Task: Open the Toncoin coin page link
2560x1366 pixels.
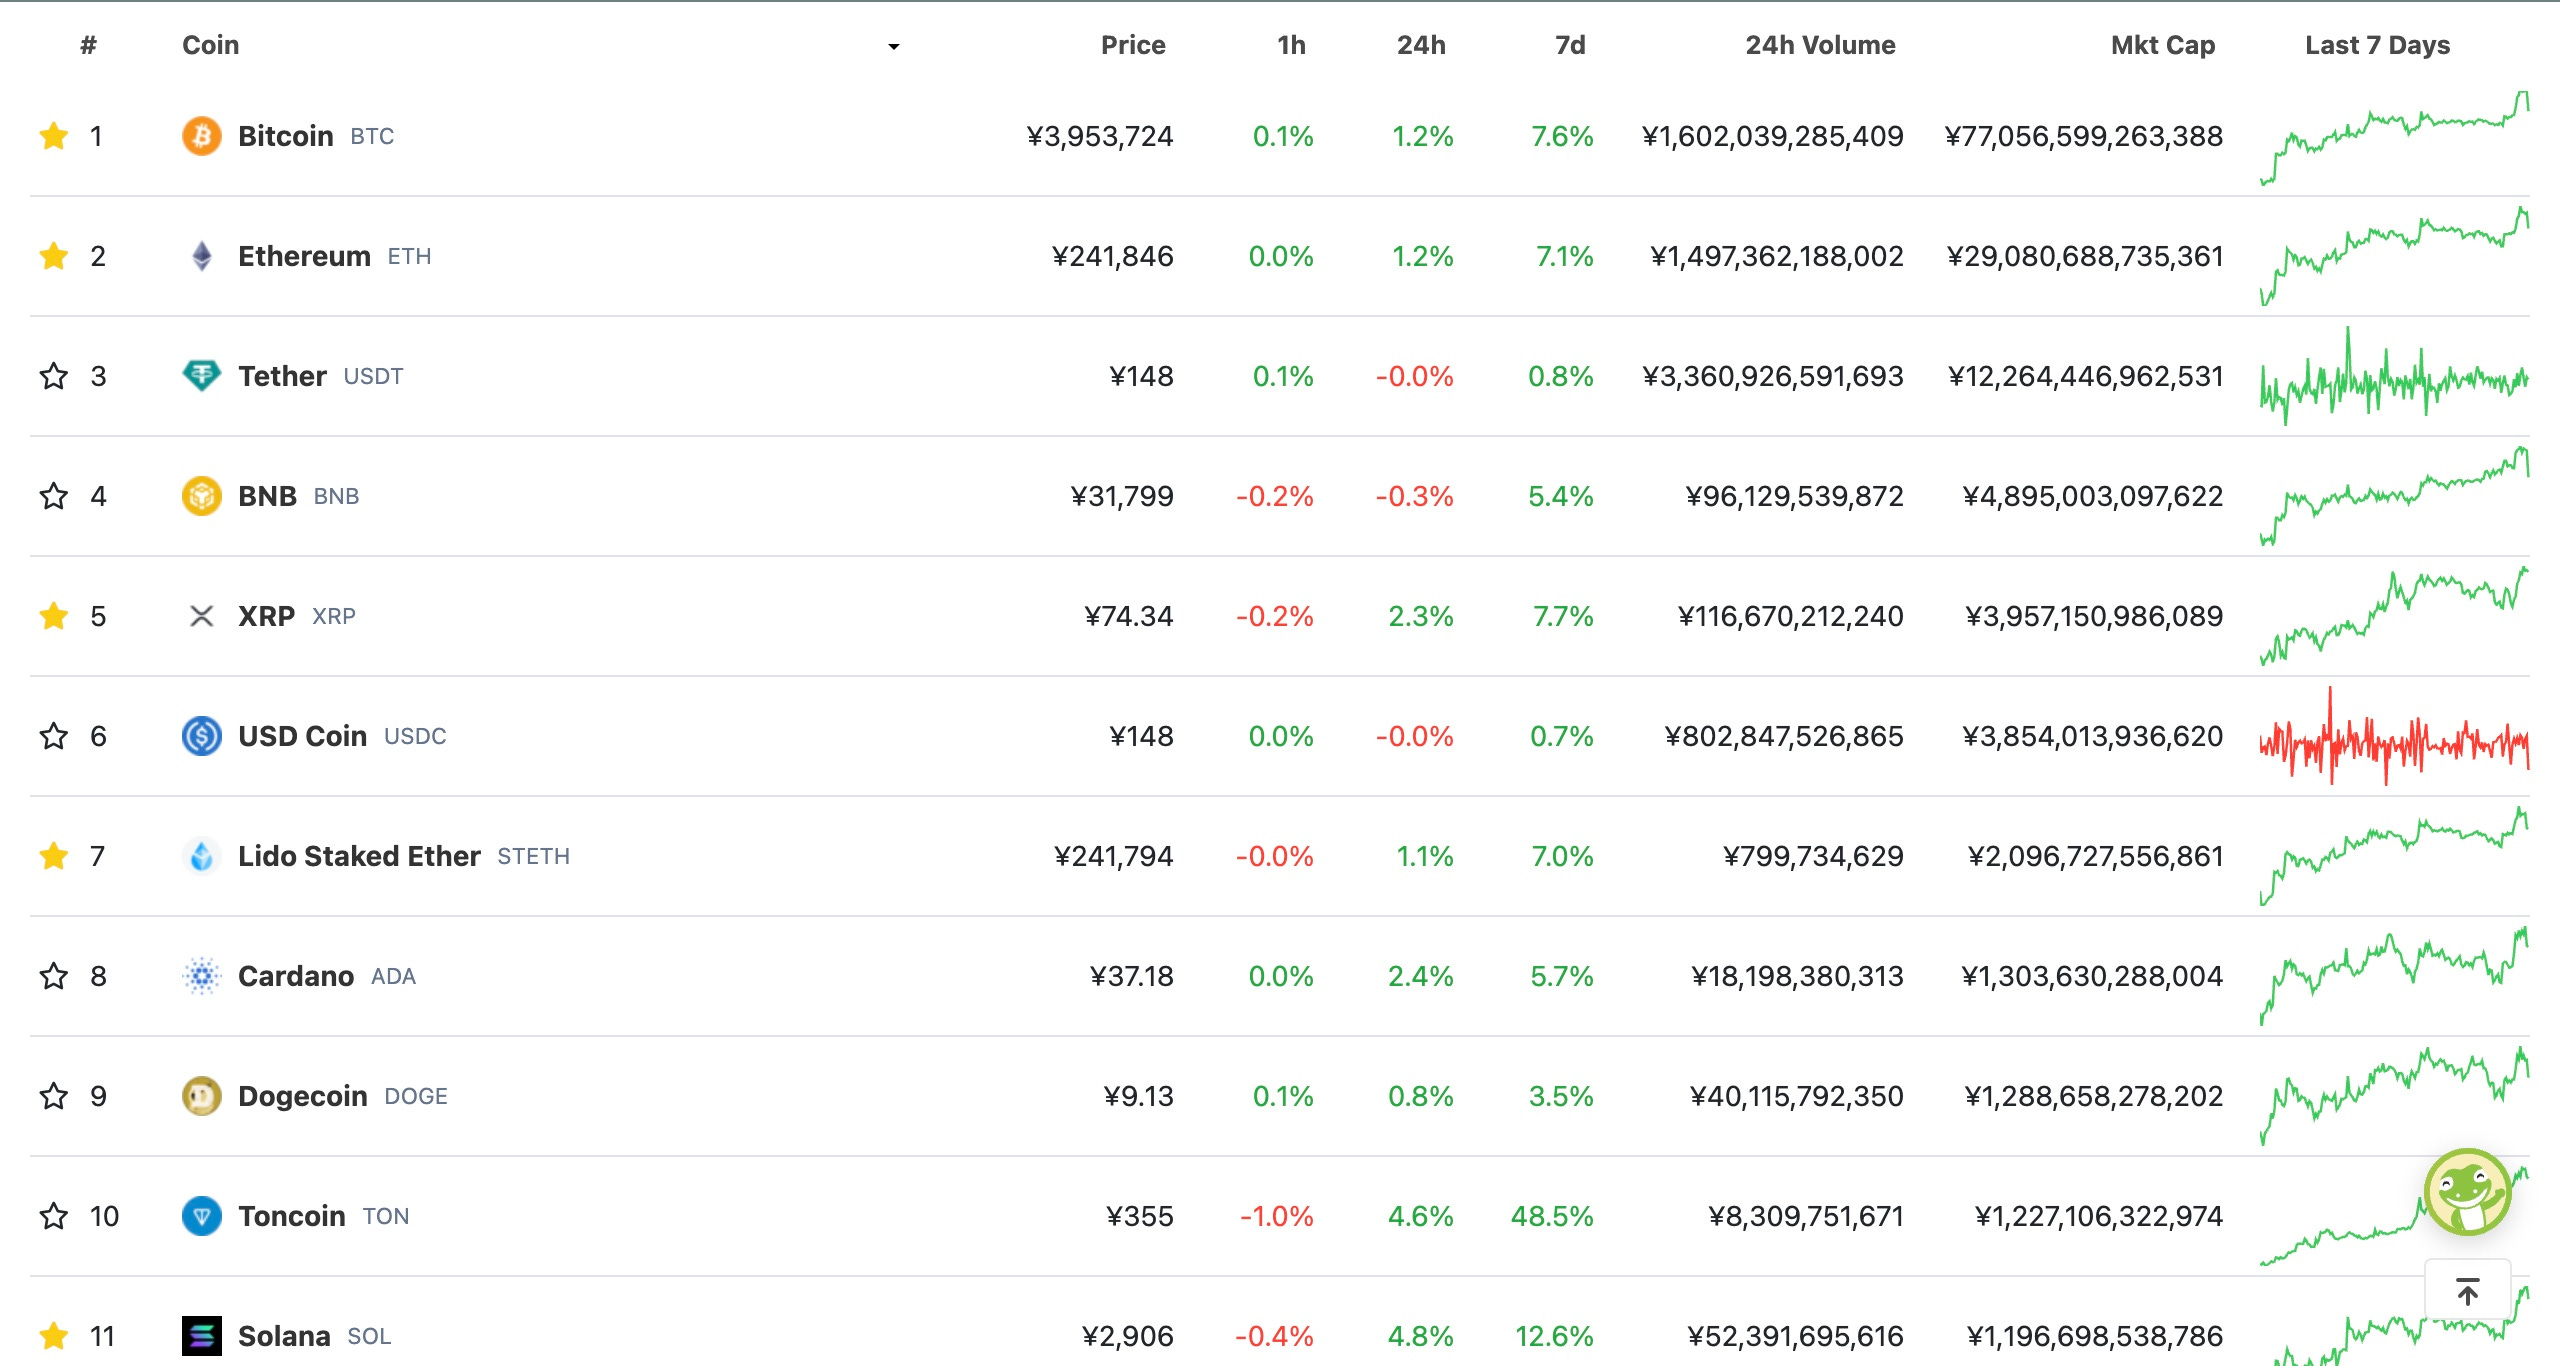Action: pyautogui.click(x=291, y=1216)
